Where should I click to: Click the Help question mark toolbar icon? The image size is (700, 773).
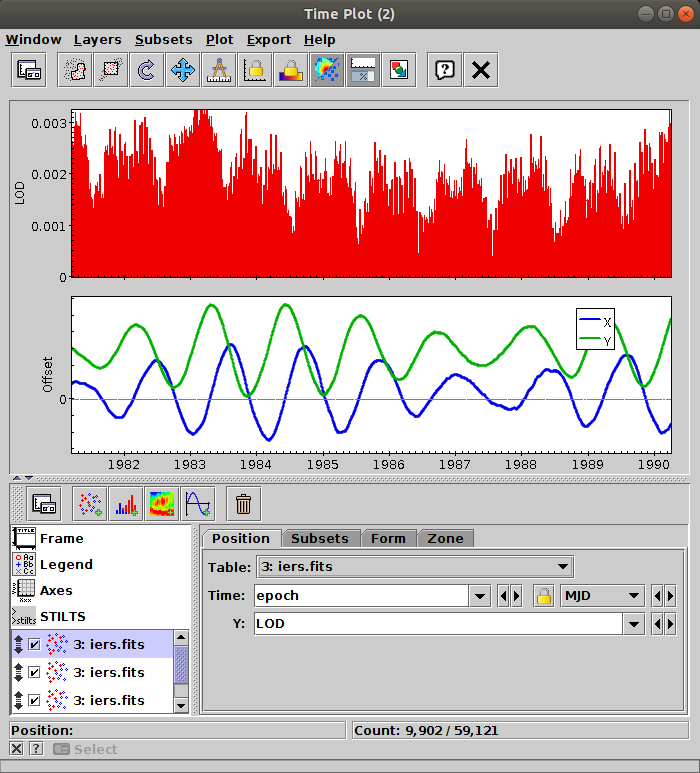[445, 70]
